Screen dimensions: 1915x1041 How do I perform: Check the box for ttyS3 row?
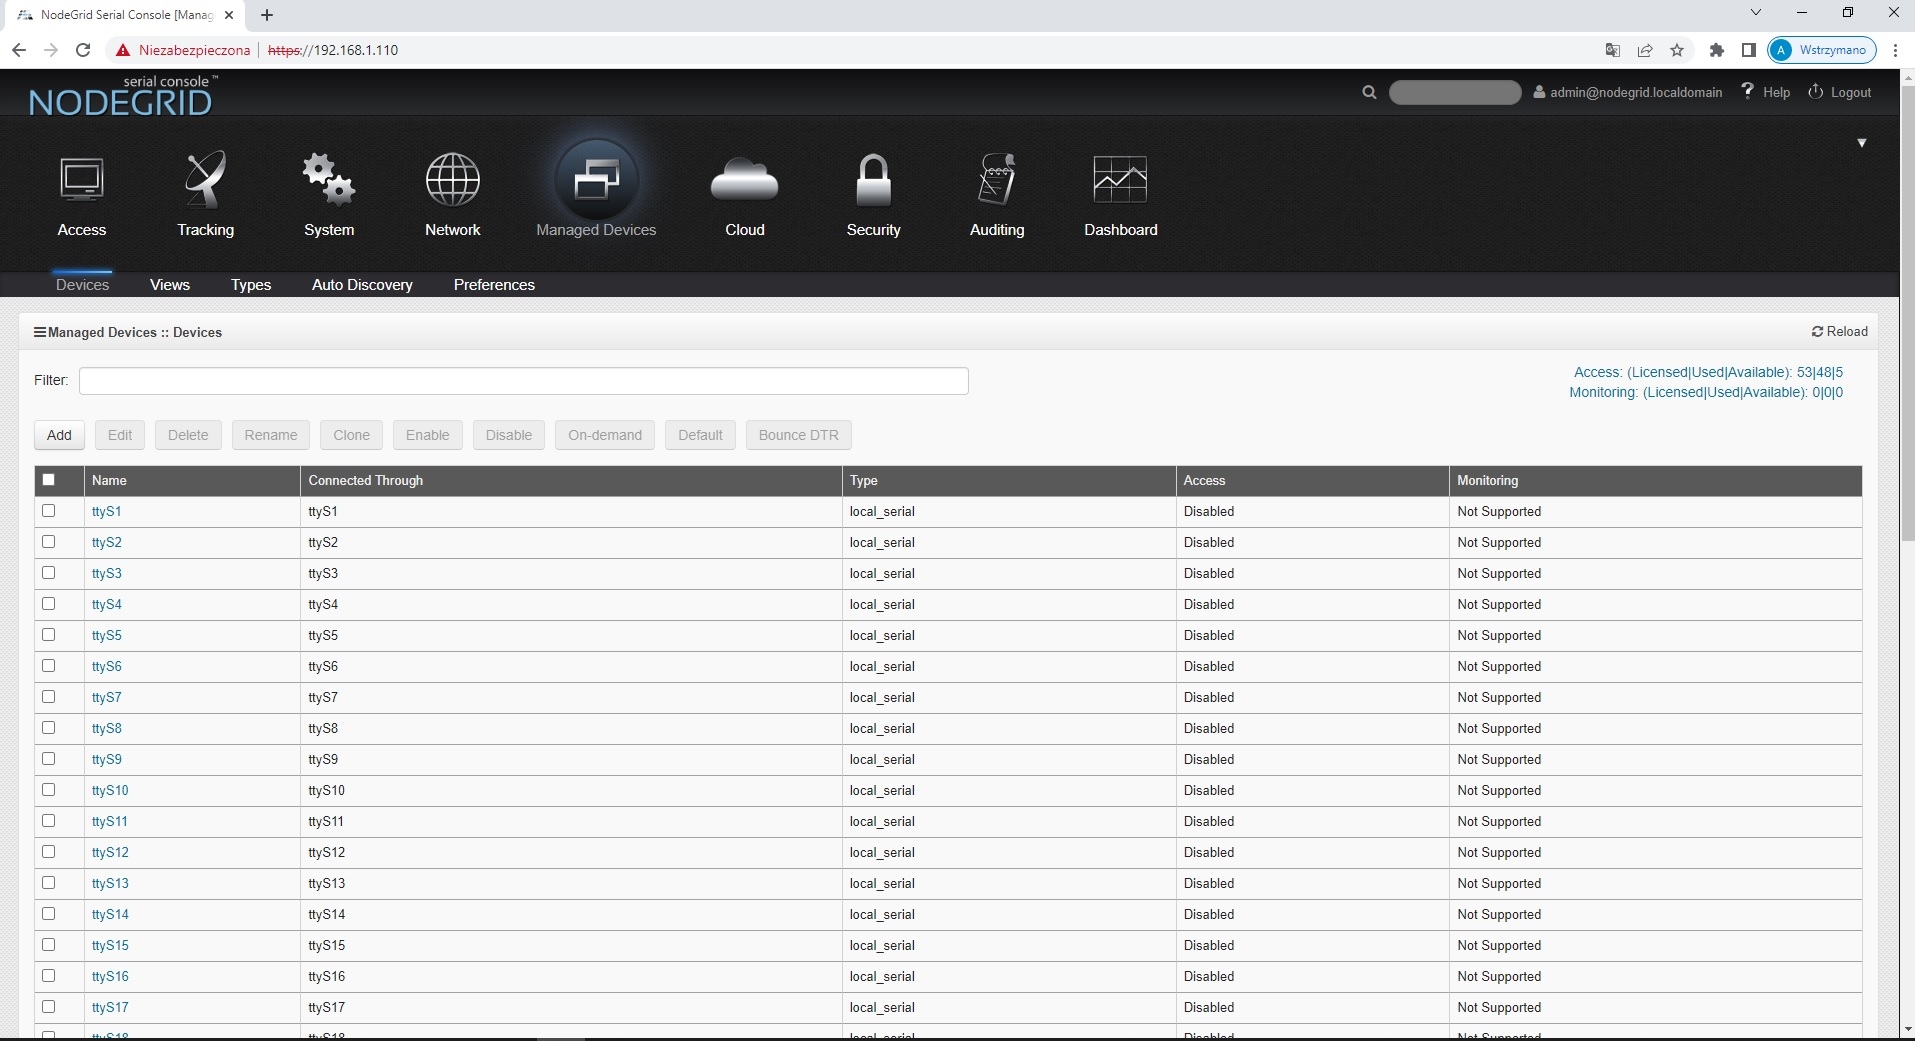coord(48,573)
